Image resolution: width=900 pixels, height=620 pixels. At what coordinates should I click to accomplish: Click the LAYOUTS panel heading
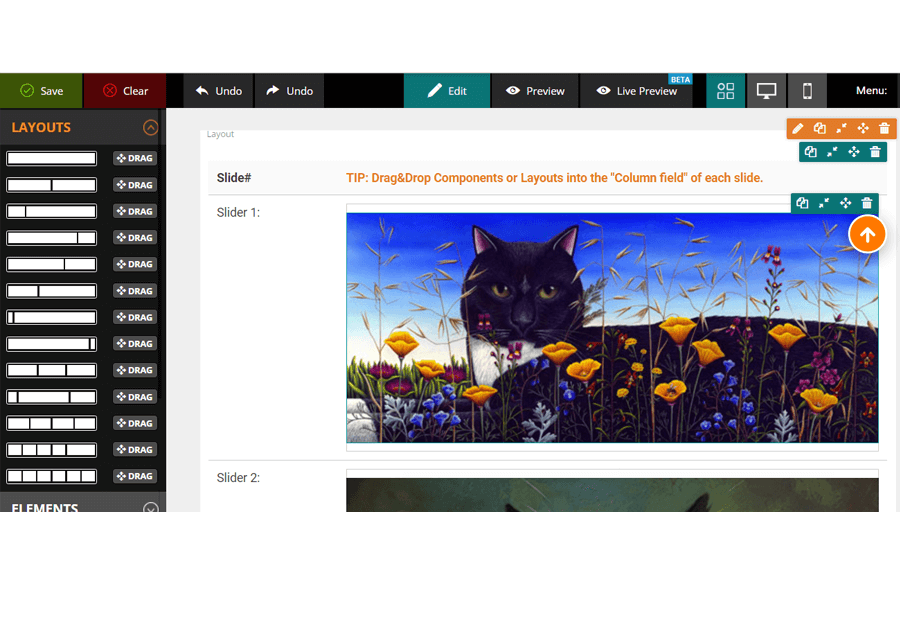pos(41,127)
